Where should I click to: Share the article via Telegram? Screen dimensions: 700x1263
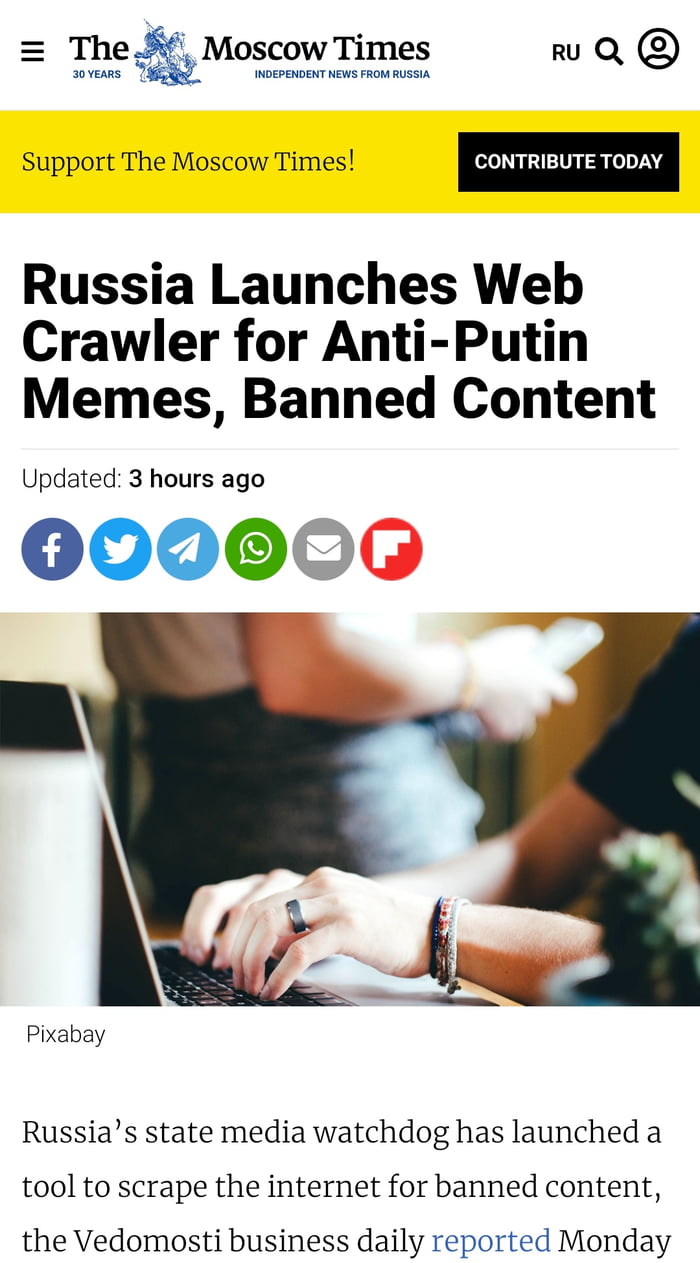point(188,549)
